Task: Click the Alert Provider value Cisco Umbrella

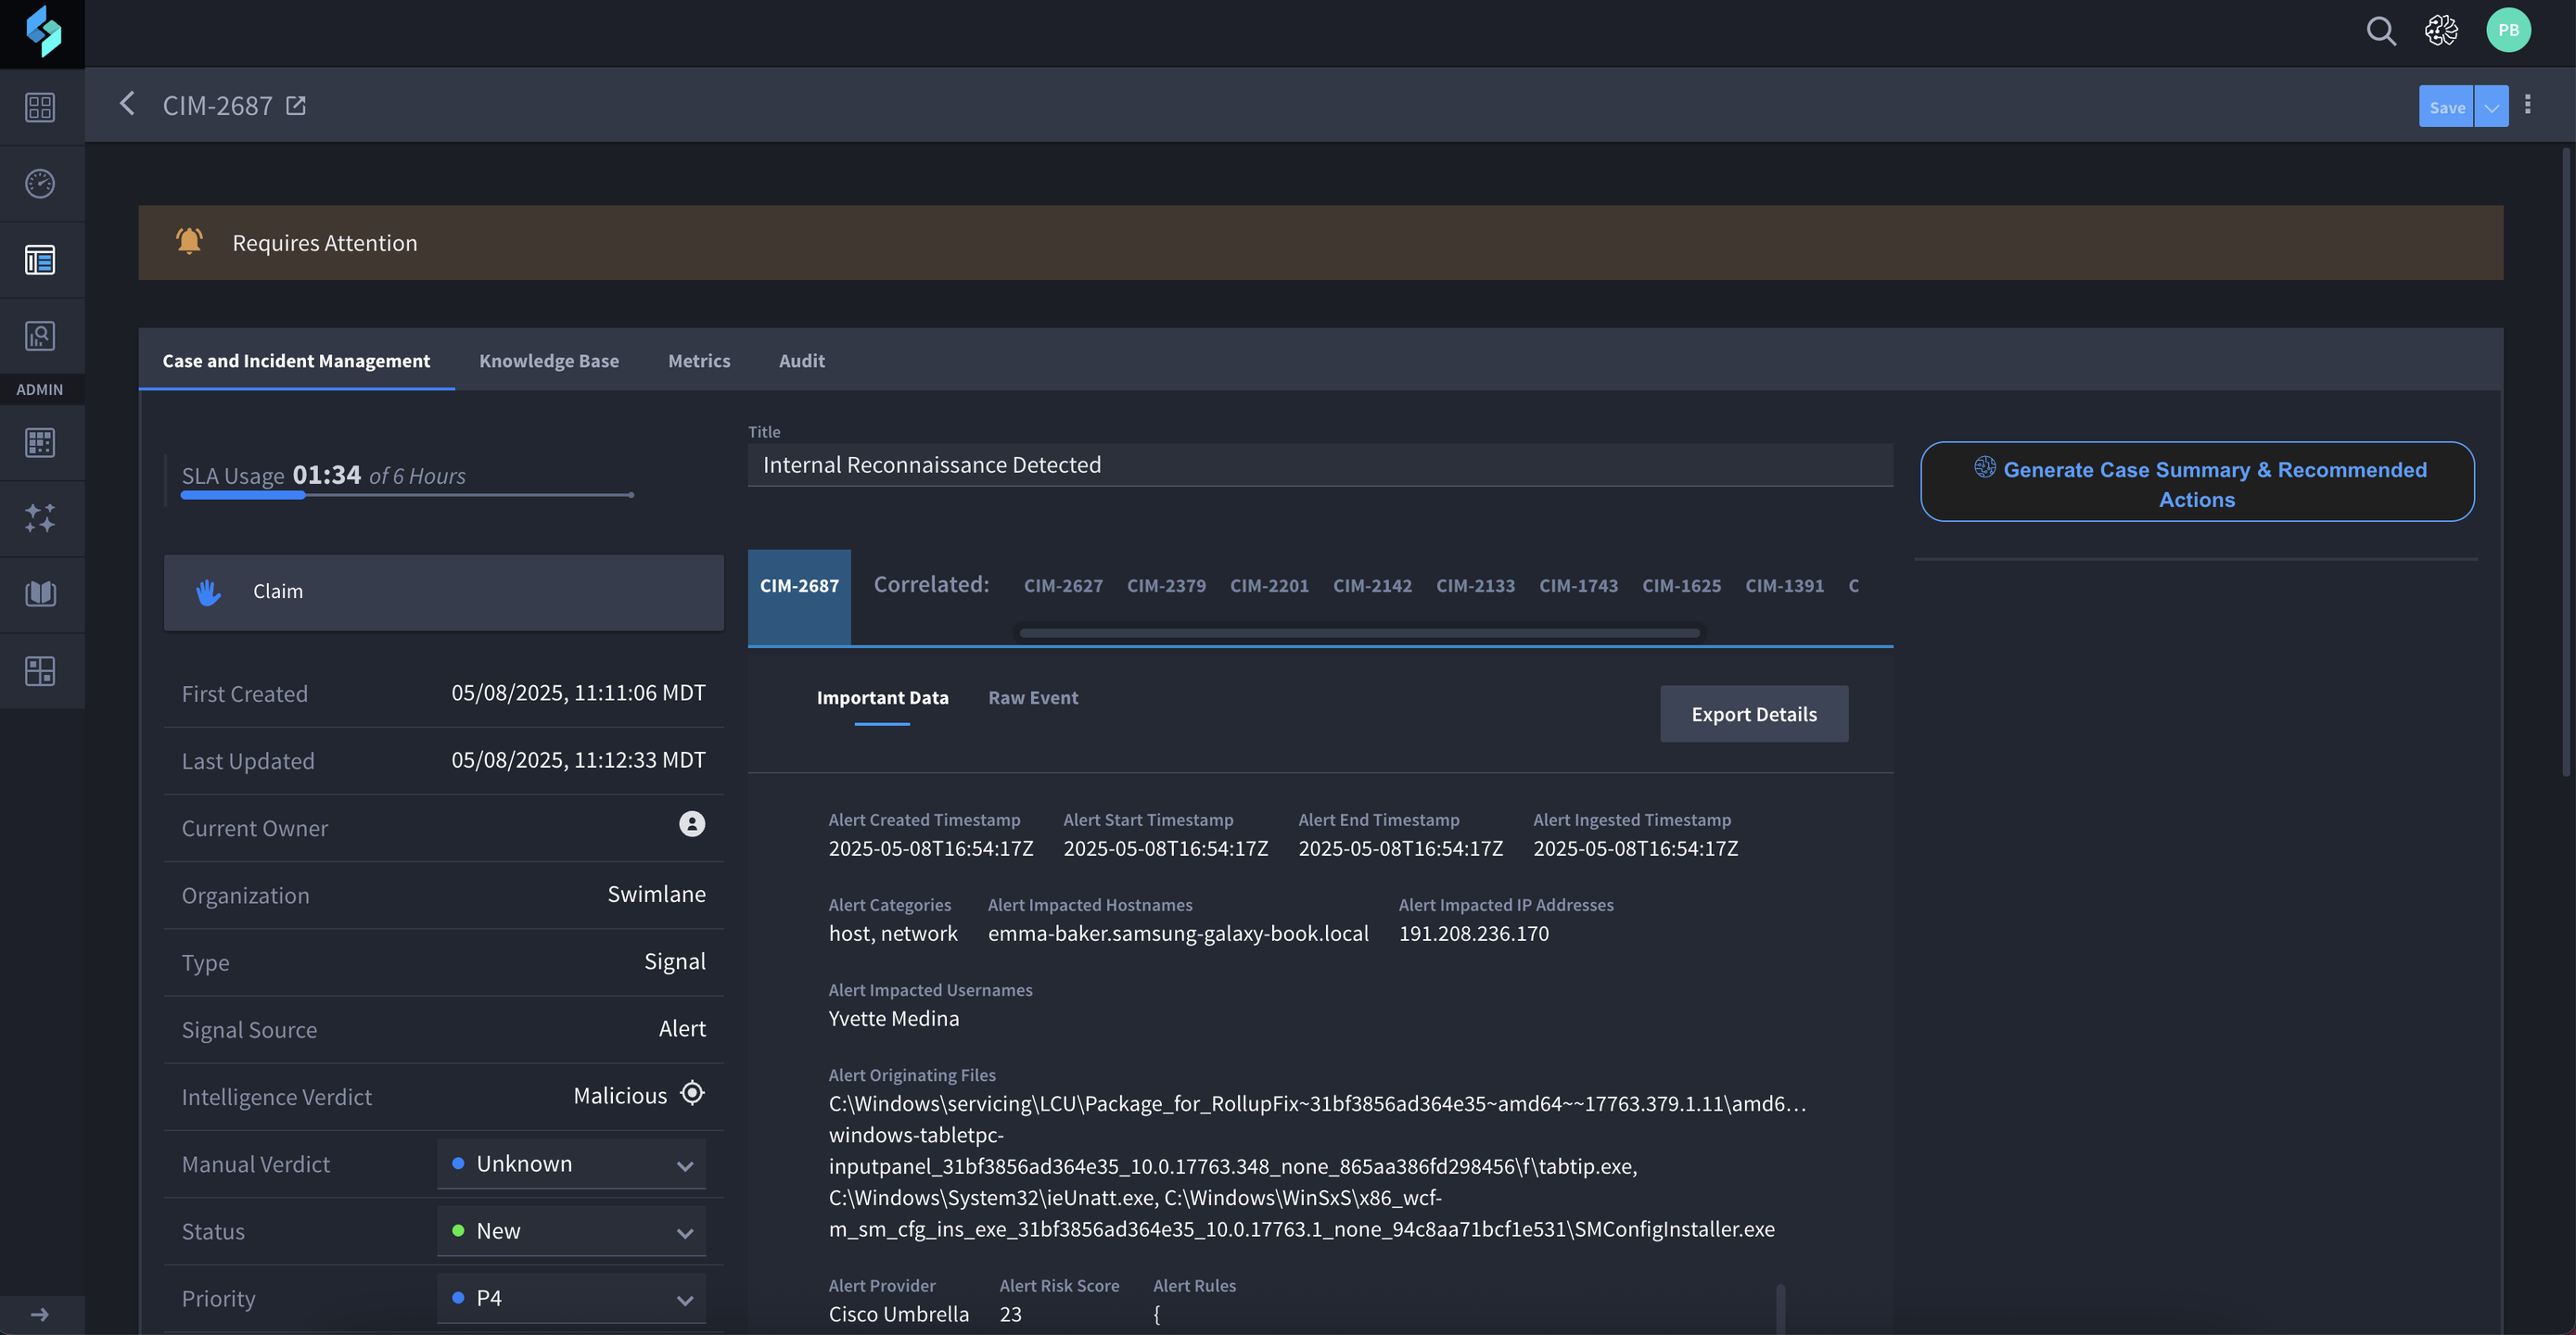Action: (898, 1314)
